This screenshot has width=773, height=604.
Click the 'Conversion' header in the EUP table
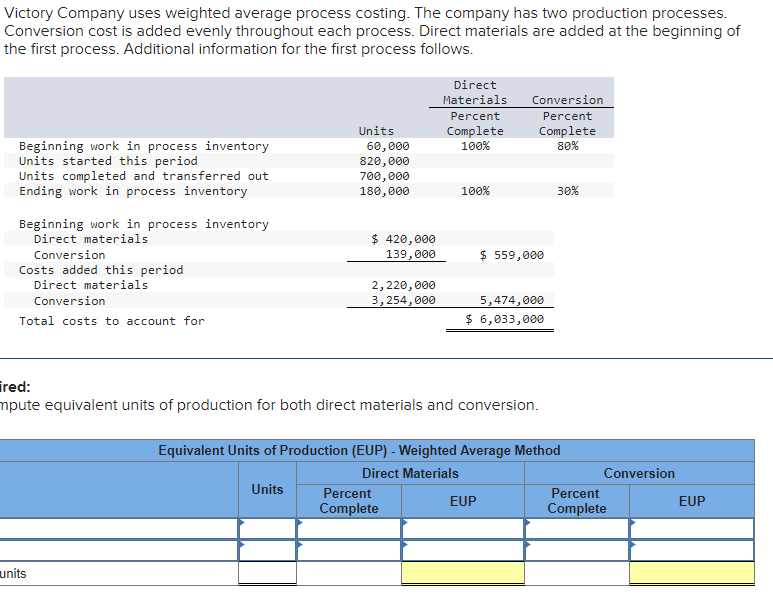coord(639,473)
